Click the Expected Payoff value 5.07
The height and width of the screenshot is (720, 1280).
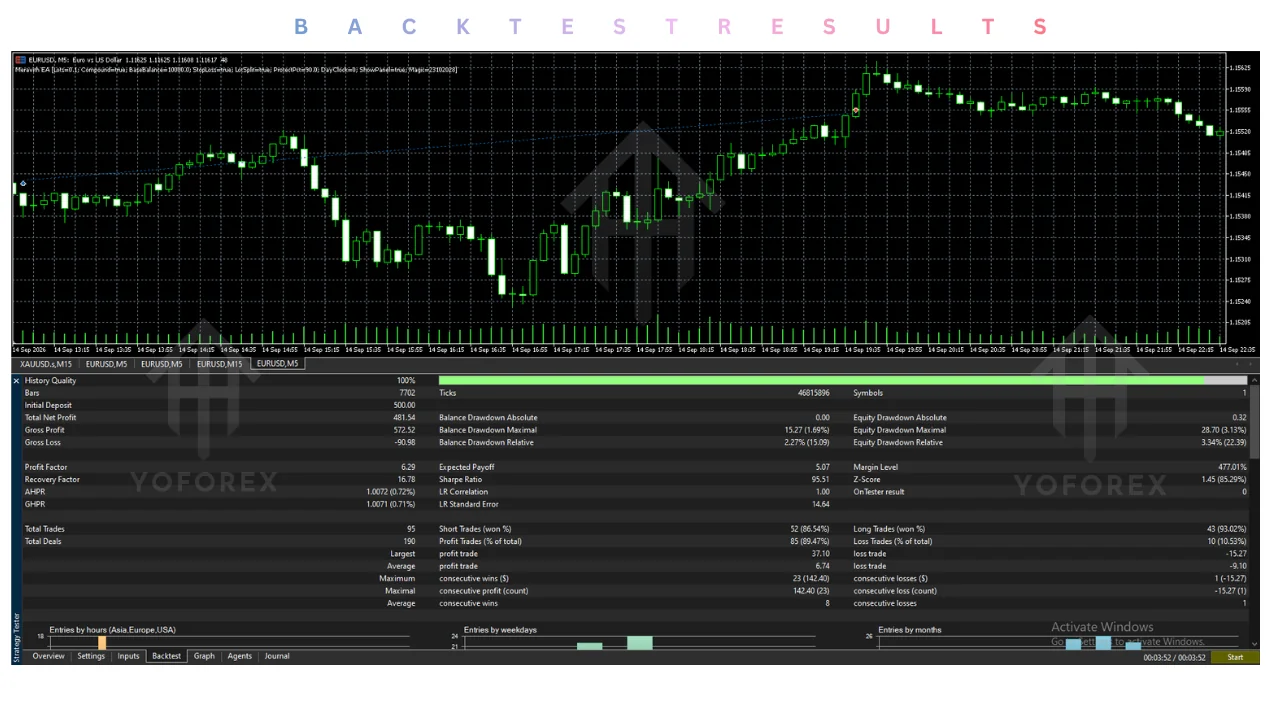[822, 467]
